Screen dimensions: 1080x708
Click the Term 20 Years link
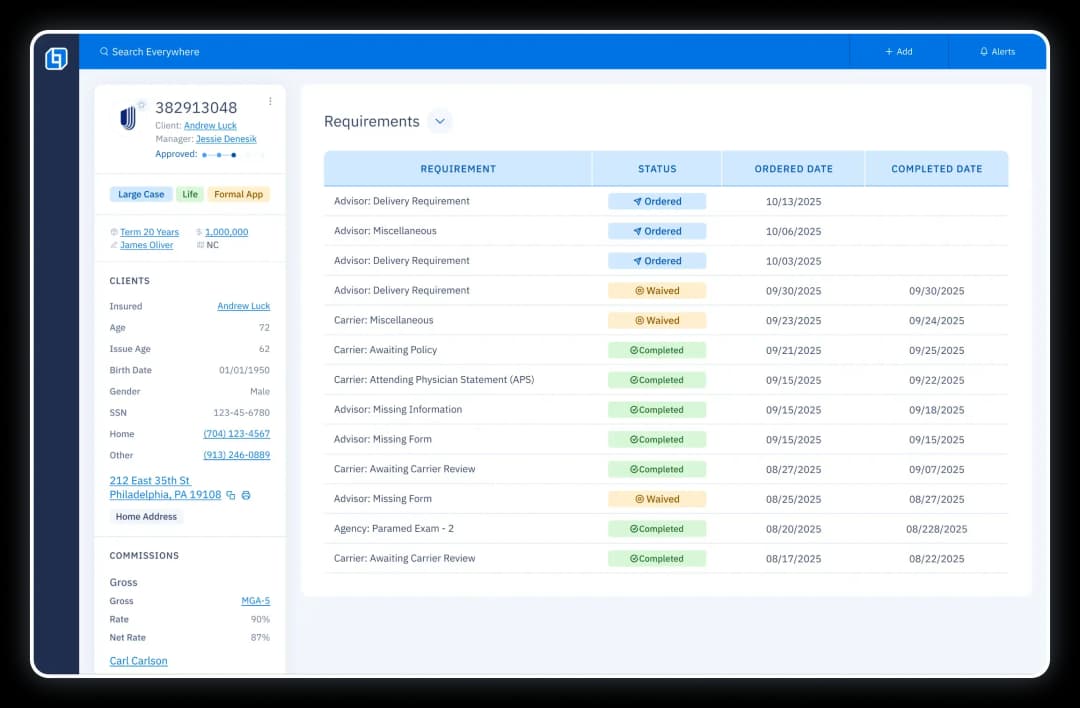coord(149,232)
